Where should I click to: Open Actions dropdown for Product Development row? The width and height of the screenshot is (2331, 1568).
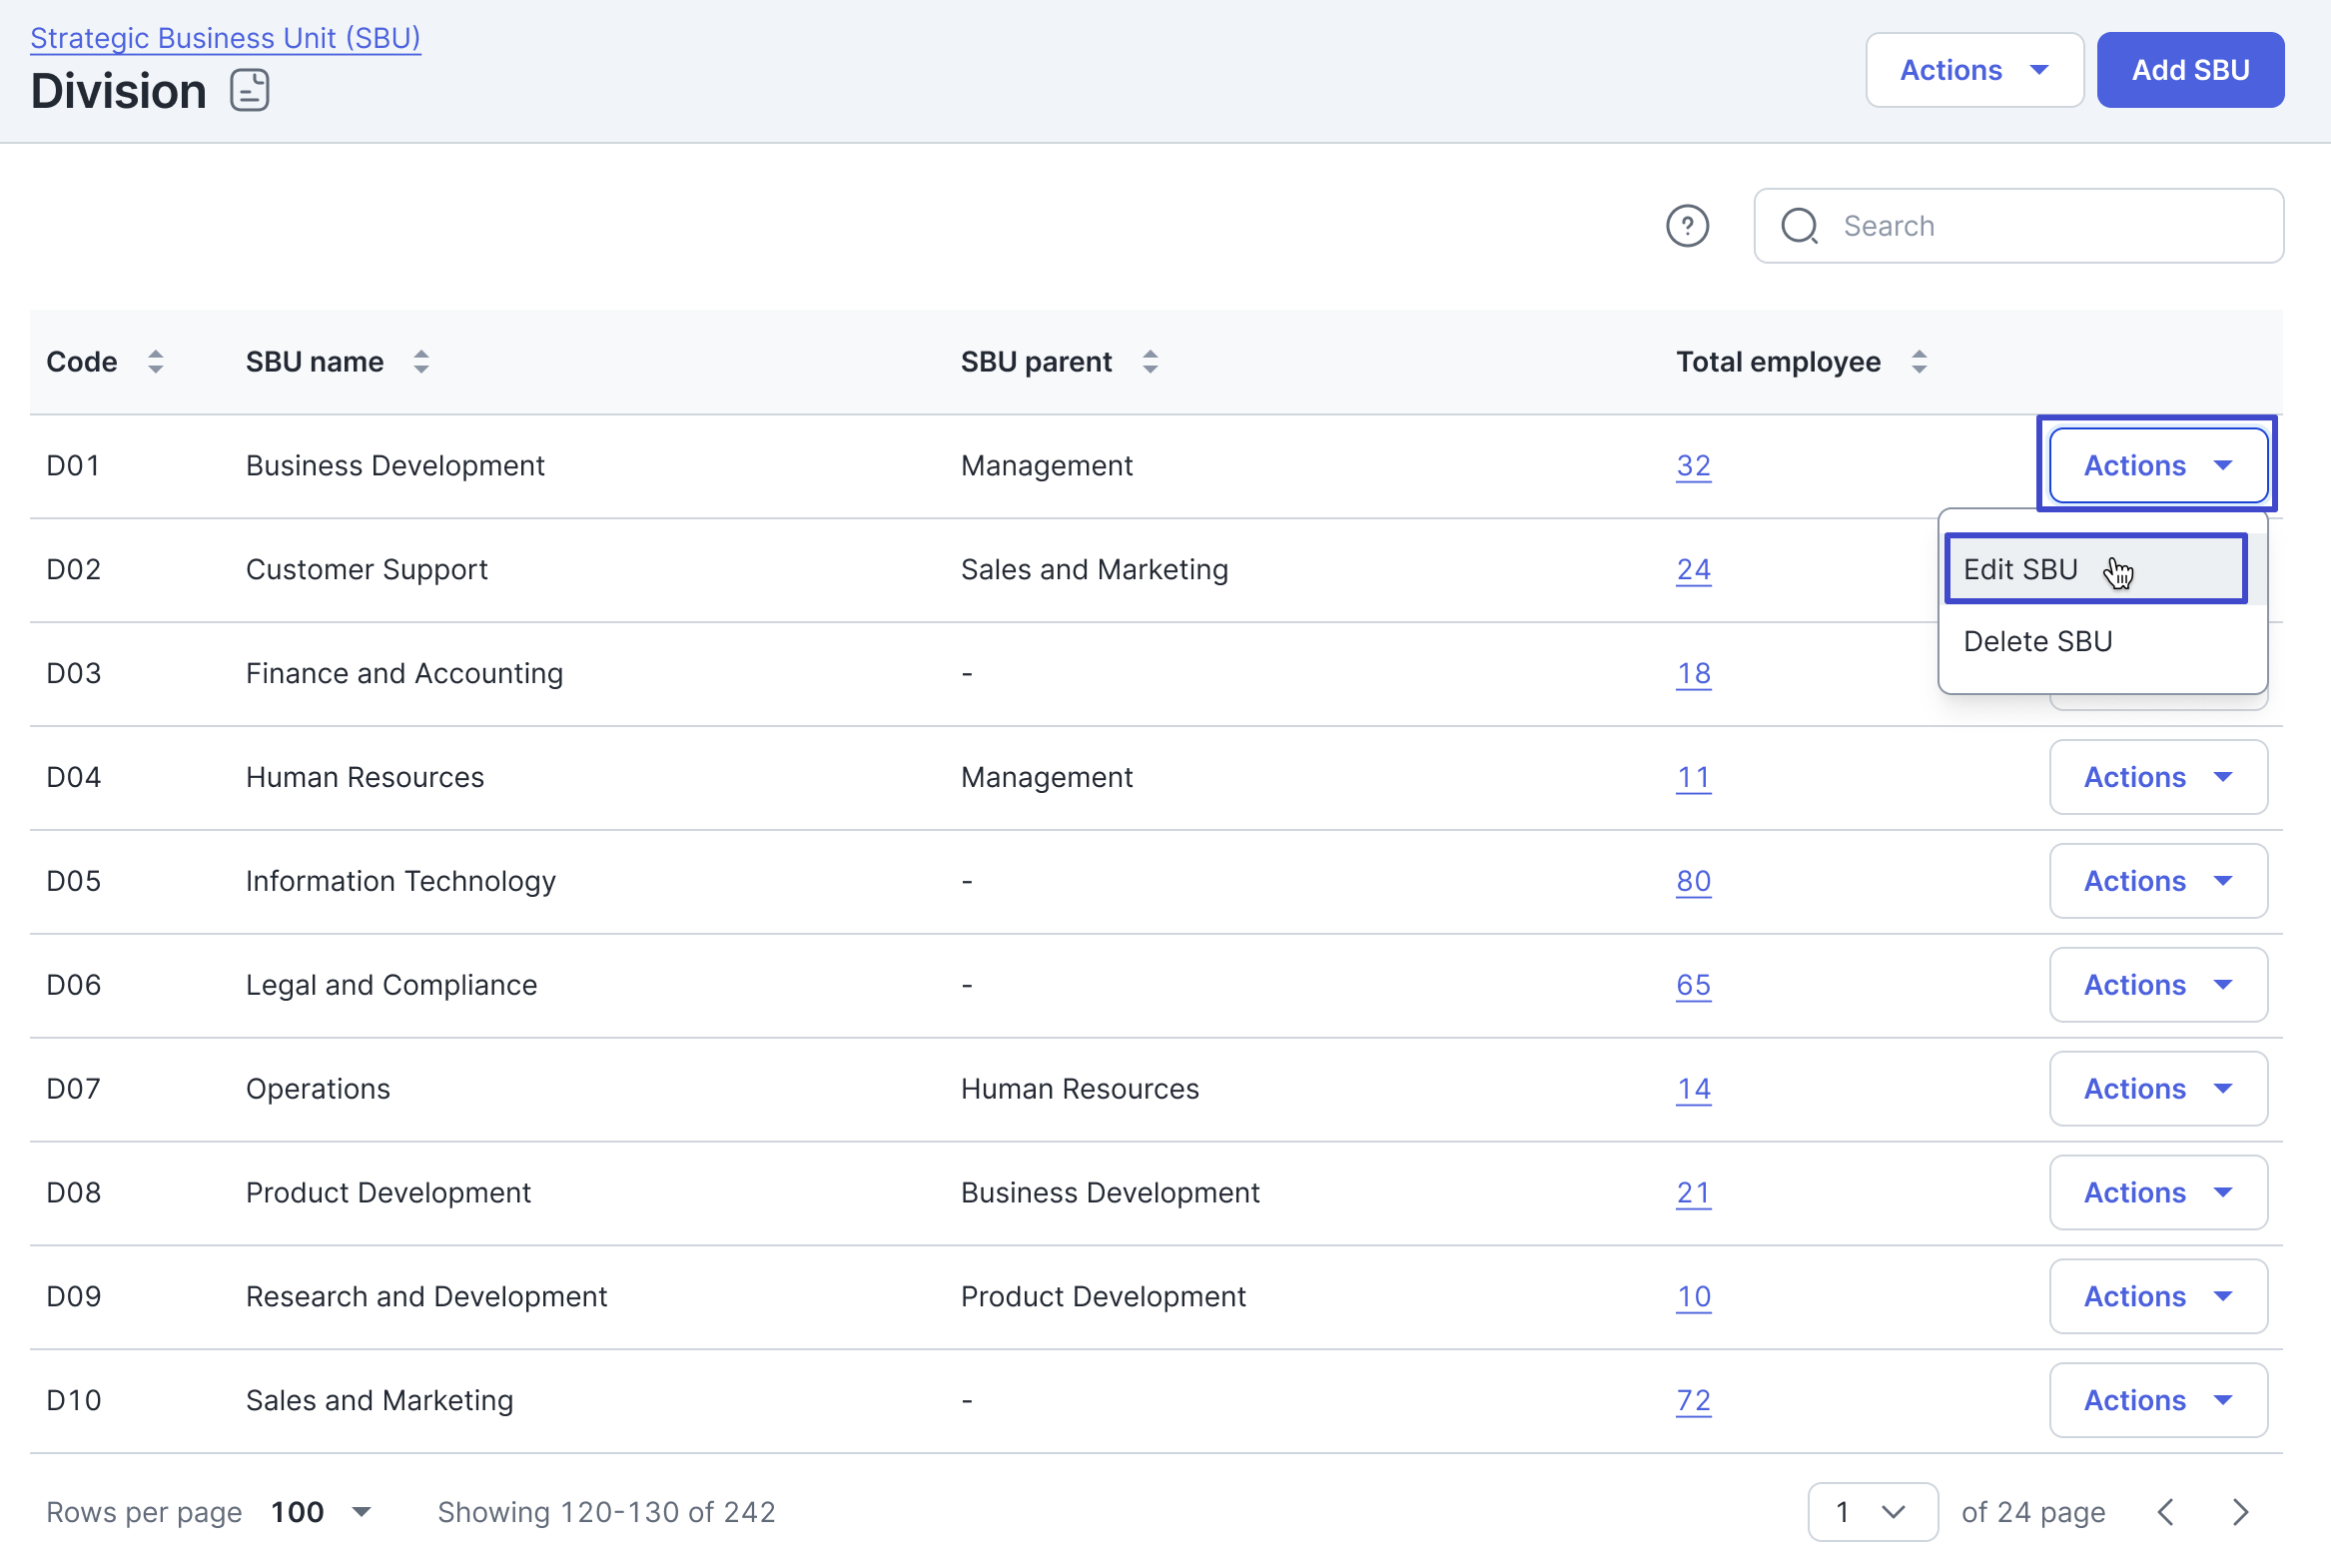click(x=2158, y=1193)
